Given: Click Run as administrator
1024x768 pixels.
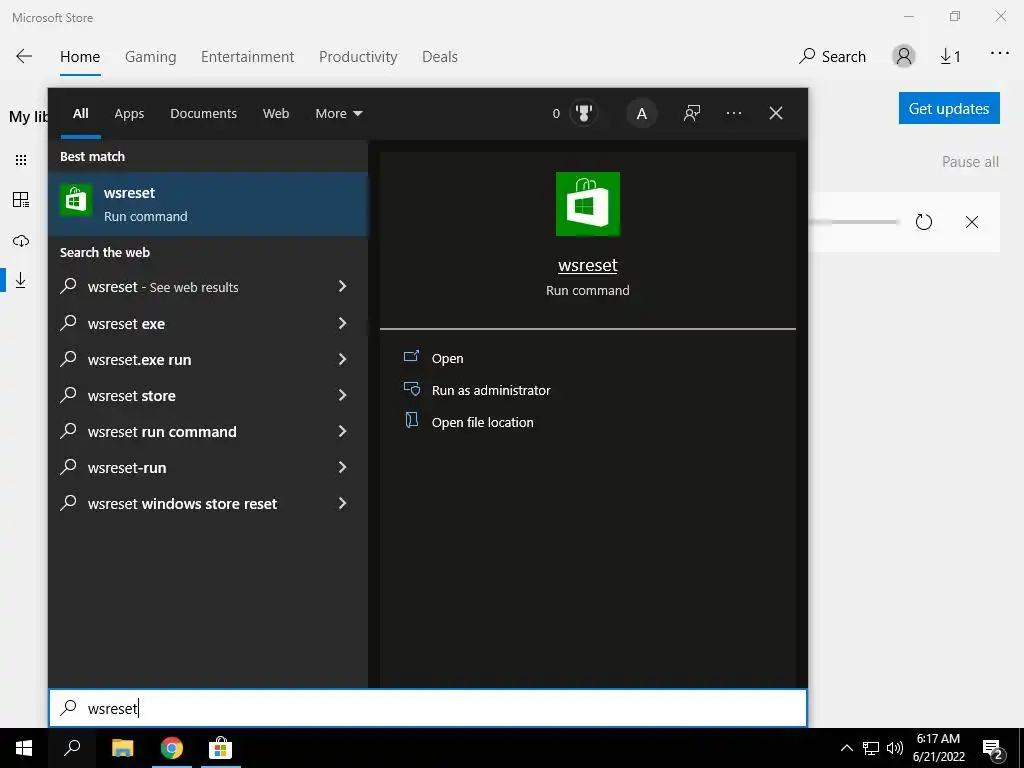Looking at the screenshot, I should [x=490, y=391].
